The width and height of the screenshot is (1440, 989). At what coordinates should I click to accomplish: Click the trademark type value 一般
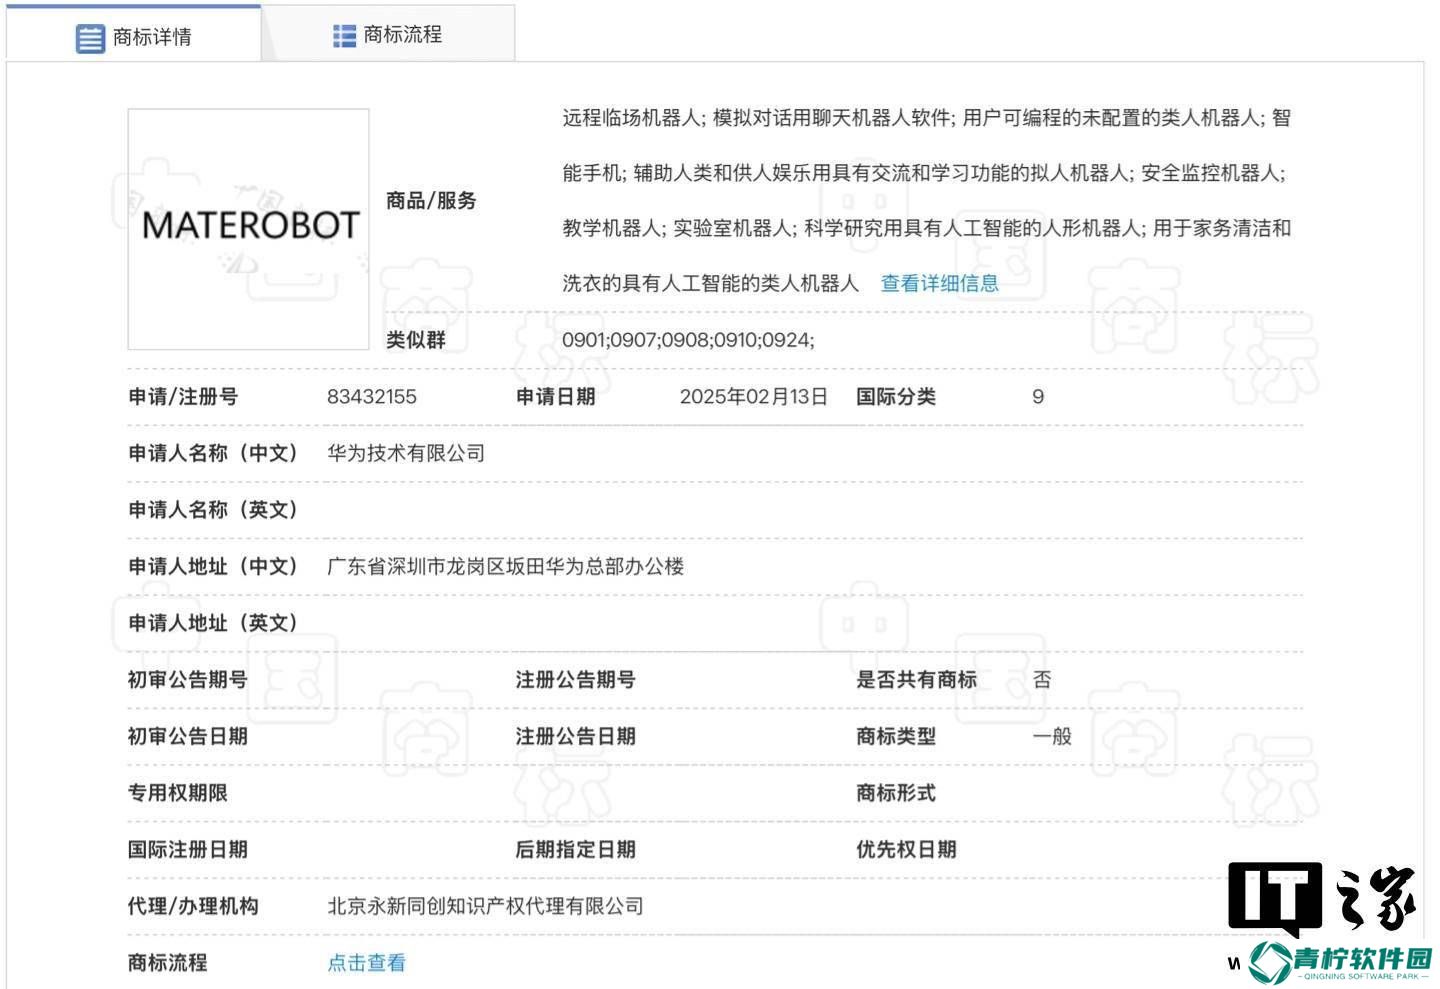(1051, 737)
